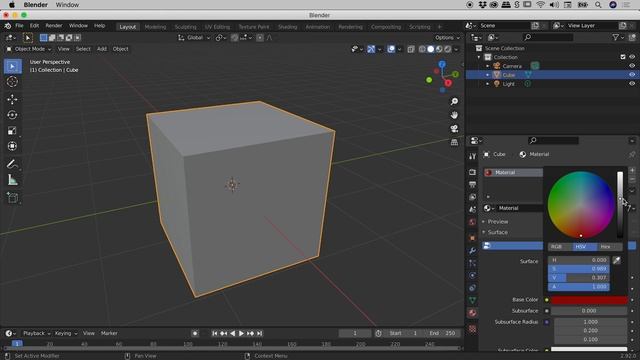Click the eyedropper in color picker
The height and width of the screenshot is (360, 640).
pyautogui.click(x=617, y=260)
